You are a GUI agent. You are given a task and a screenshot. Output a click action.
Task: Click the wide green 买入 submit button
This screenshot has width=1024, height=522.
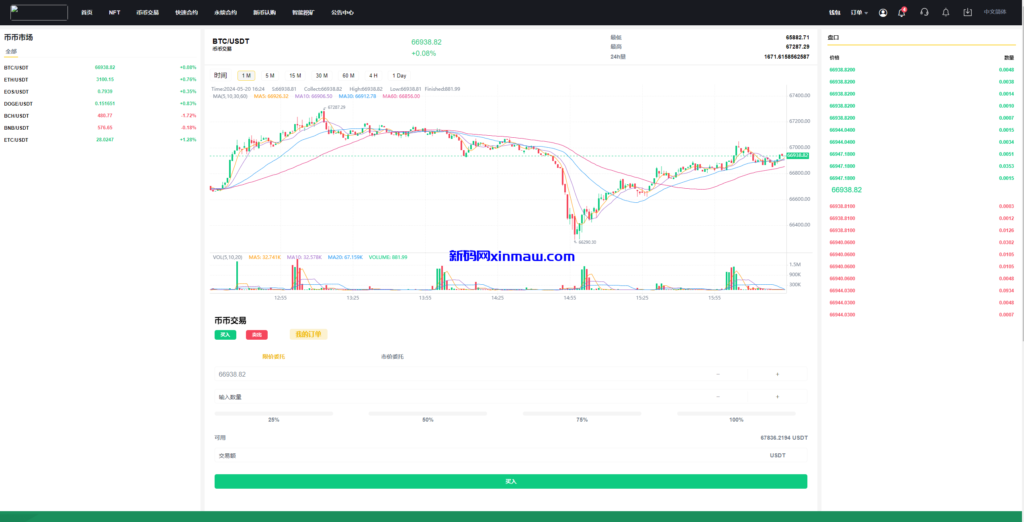pos(510,481)
